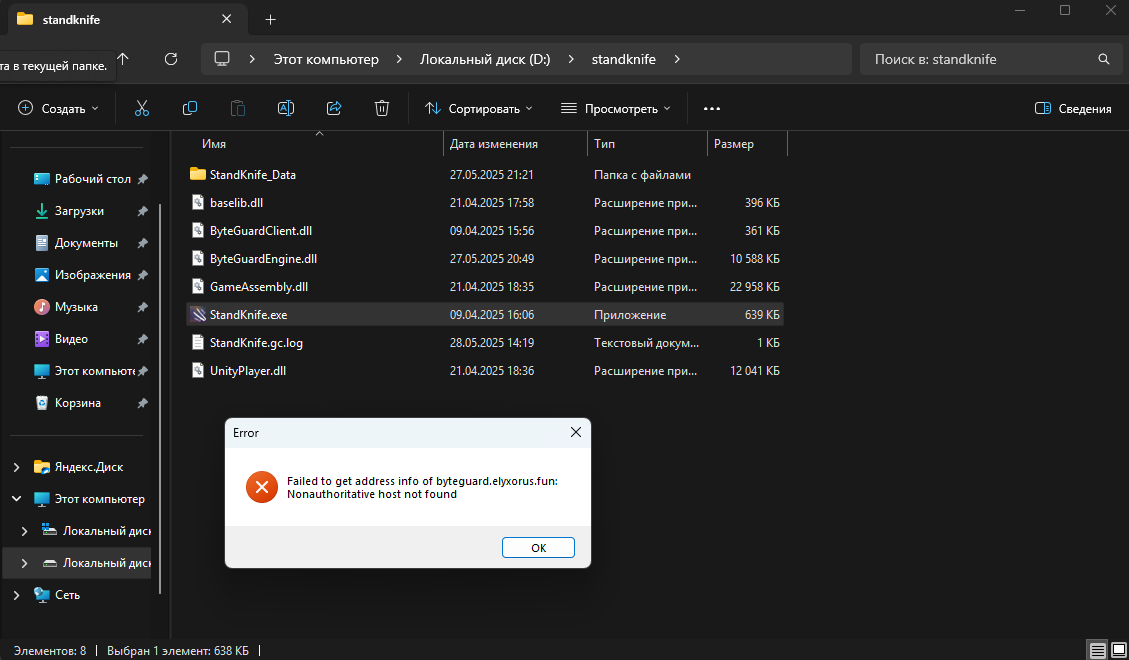Screen dimensions: 1129x660
Task: Select ByteGuardEngine.dll file
Action: pos(485,258)
